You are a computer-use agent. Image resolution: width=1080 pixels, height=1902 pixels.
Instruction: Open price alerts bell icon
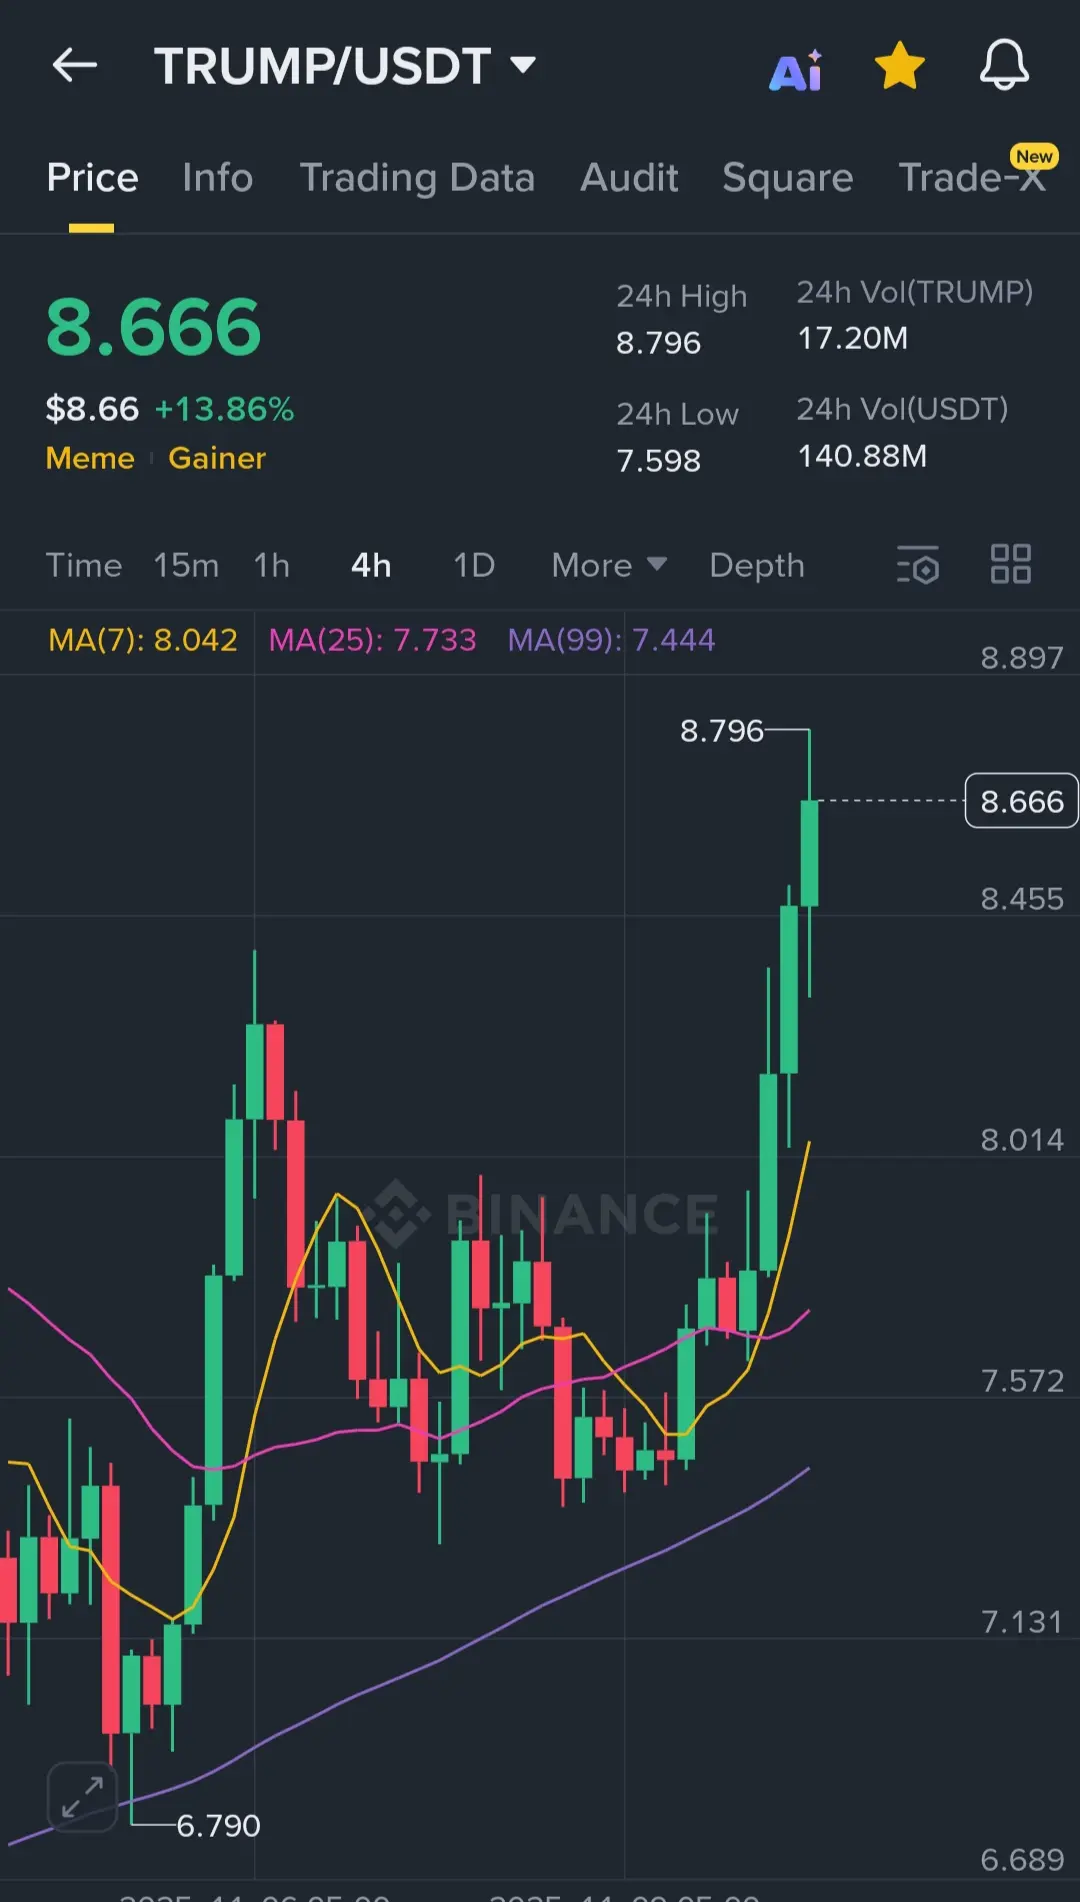click(1004, 66)
